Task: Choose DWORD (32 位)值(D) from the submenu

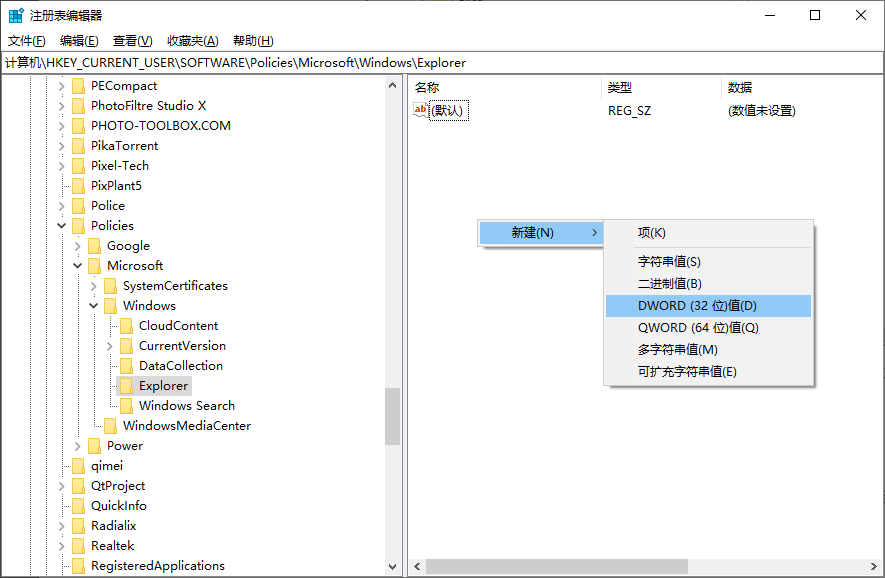Action: (x=697, y=306)
